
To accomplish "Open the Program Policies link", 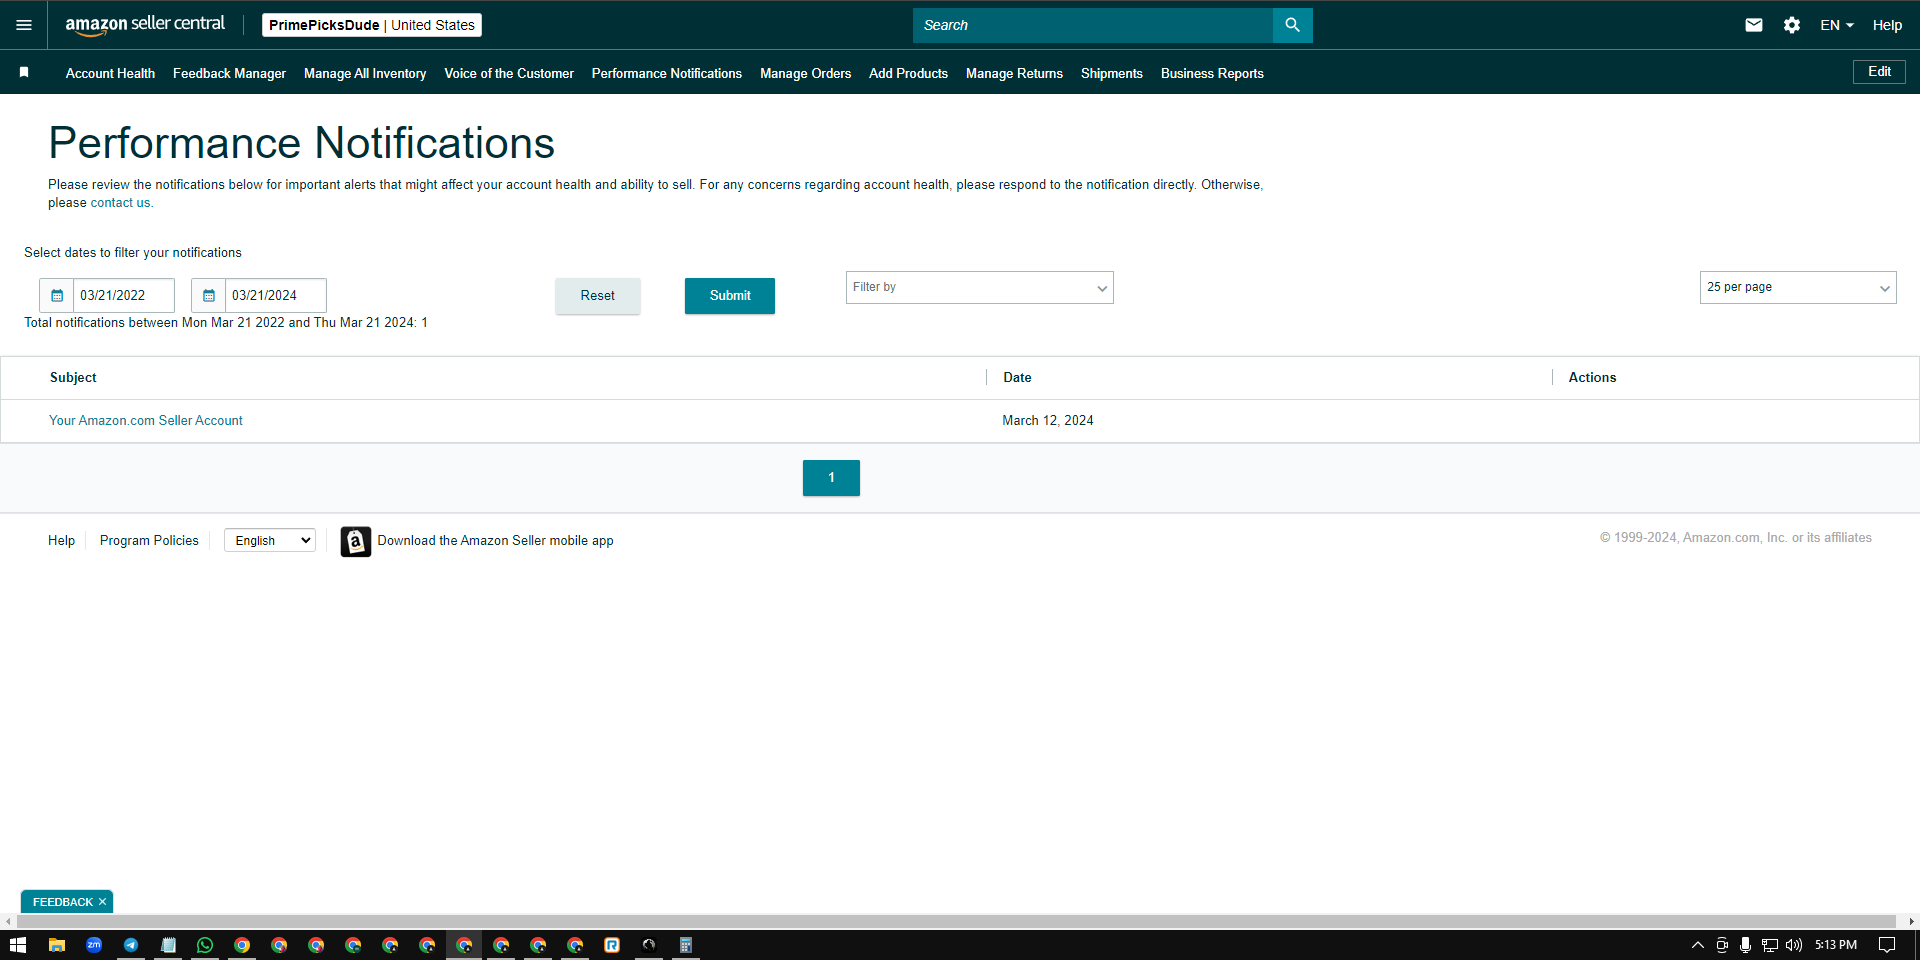I will (x=149, y=541).
